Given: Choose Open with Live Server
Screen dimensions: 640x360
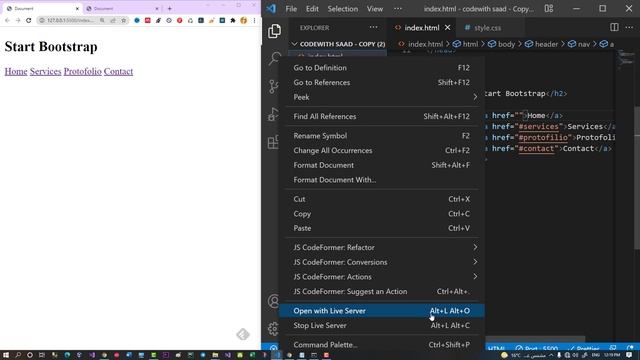Looking at the screenshot, I should coord(382,311).
